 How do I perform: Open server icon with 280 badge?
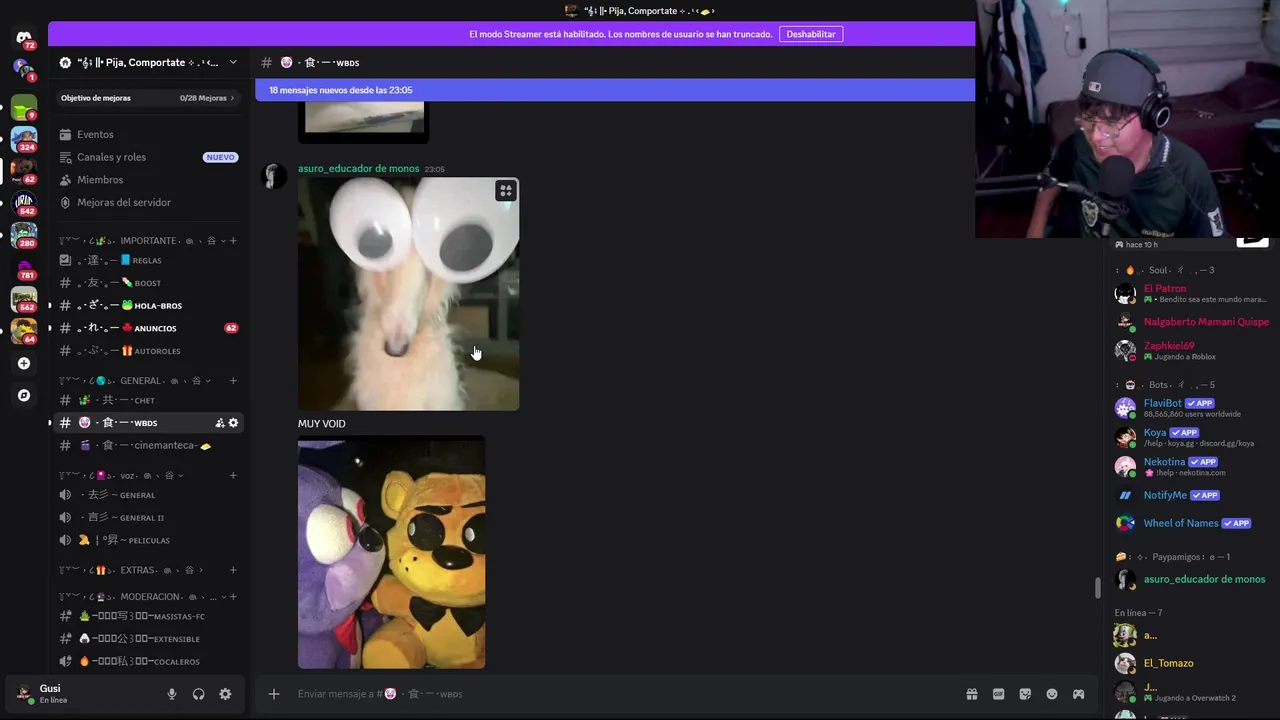click(x=24, y=235)
